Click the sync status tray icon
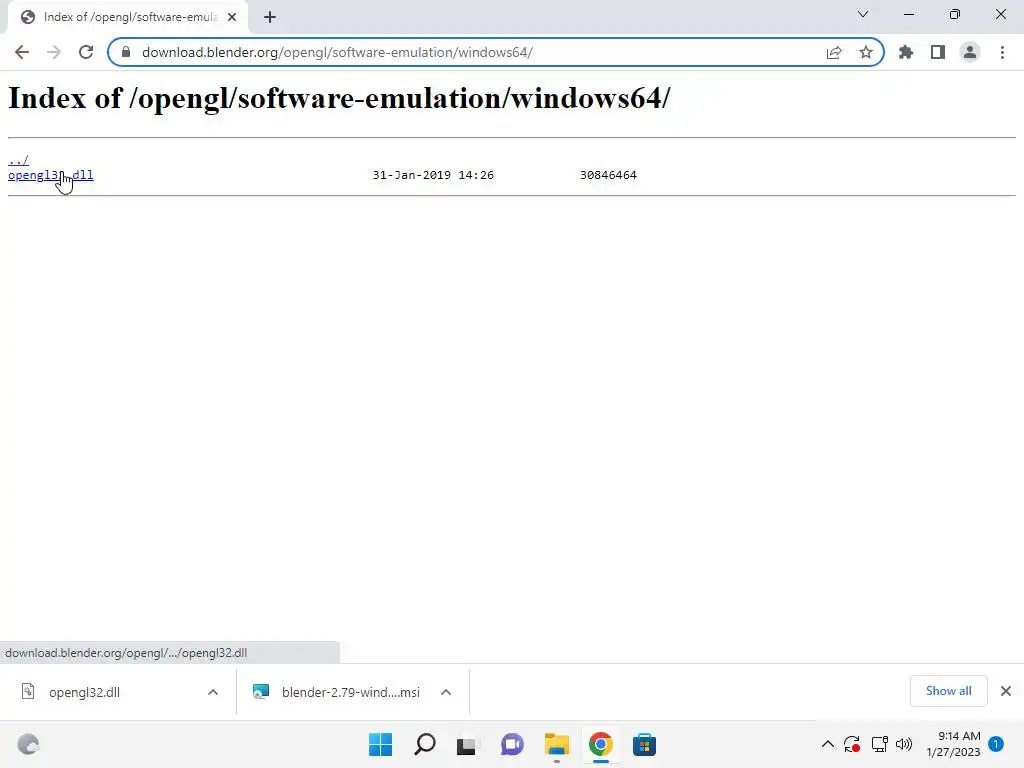The image size is (1024, 768). [852, 744]
